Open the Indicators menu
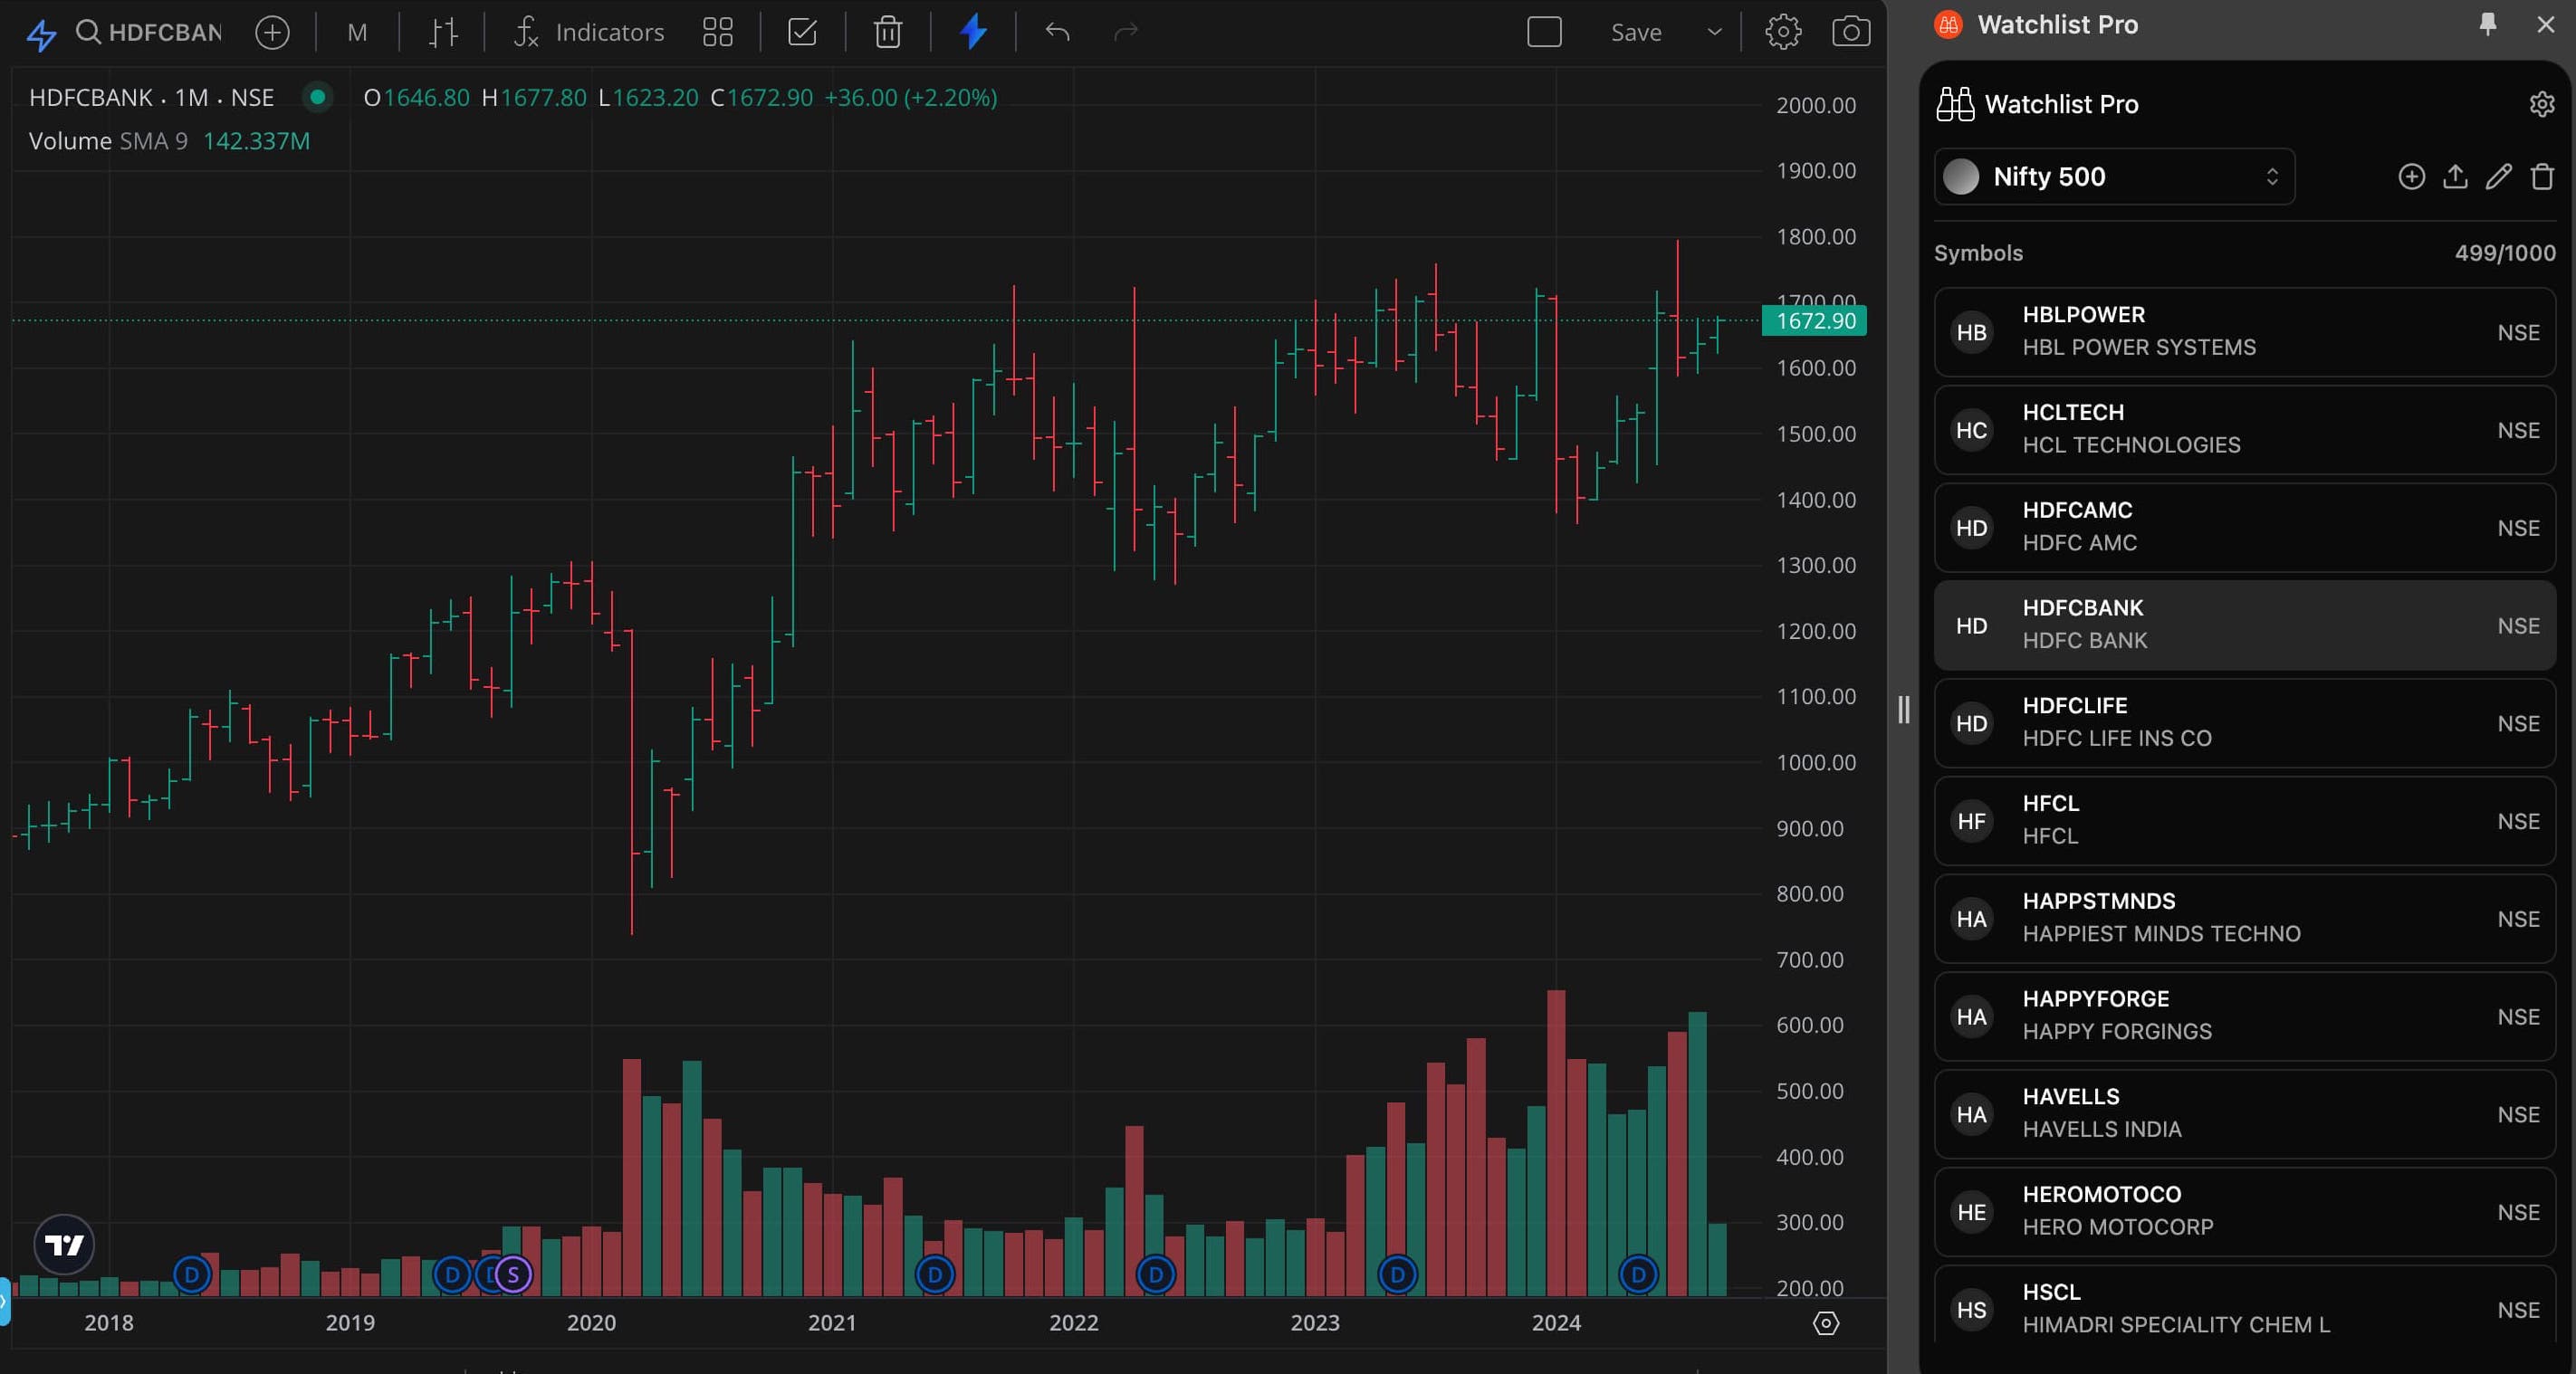 pos(589,32)
